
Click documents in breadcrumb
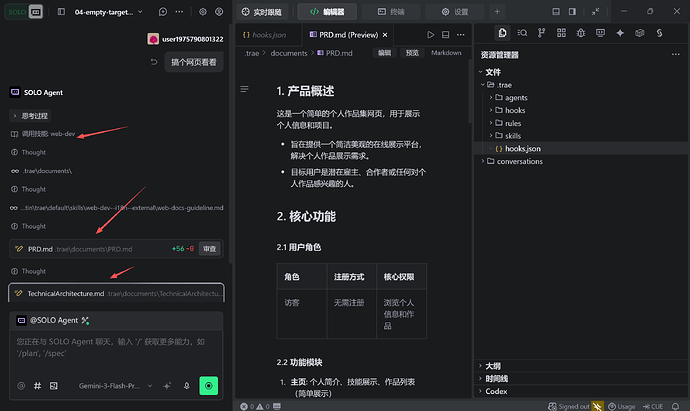(x=289, y=53)
